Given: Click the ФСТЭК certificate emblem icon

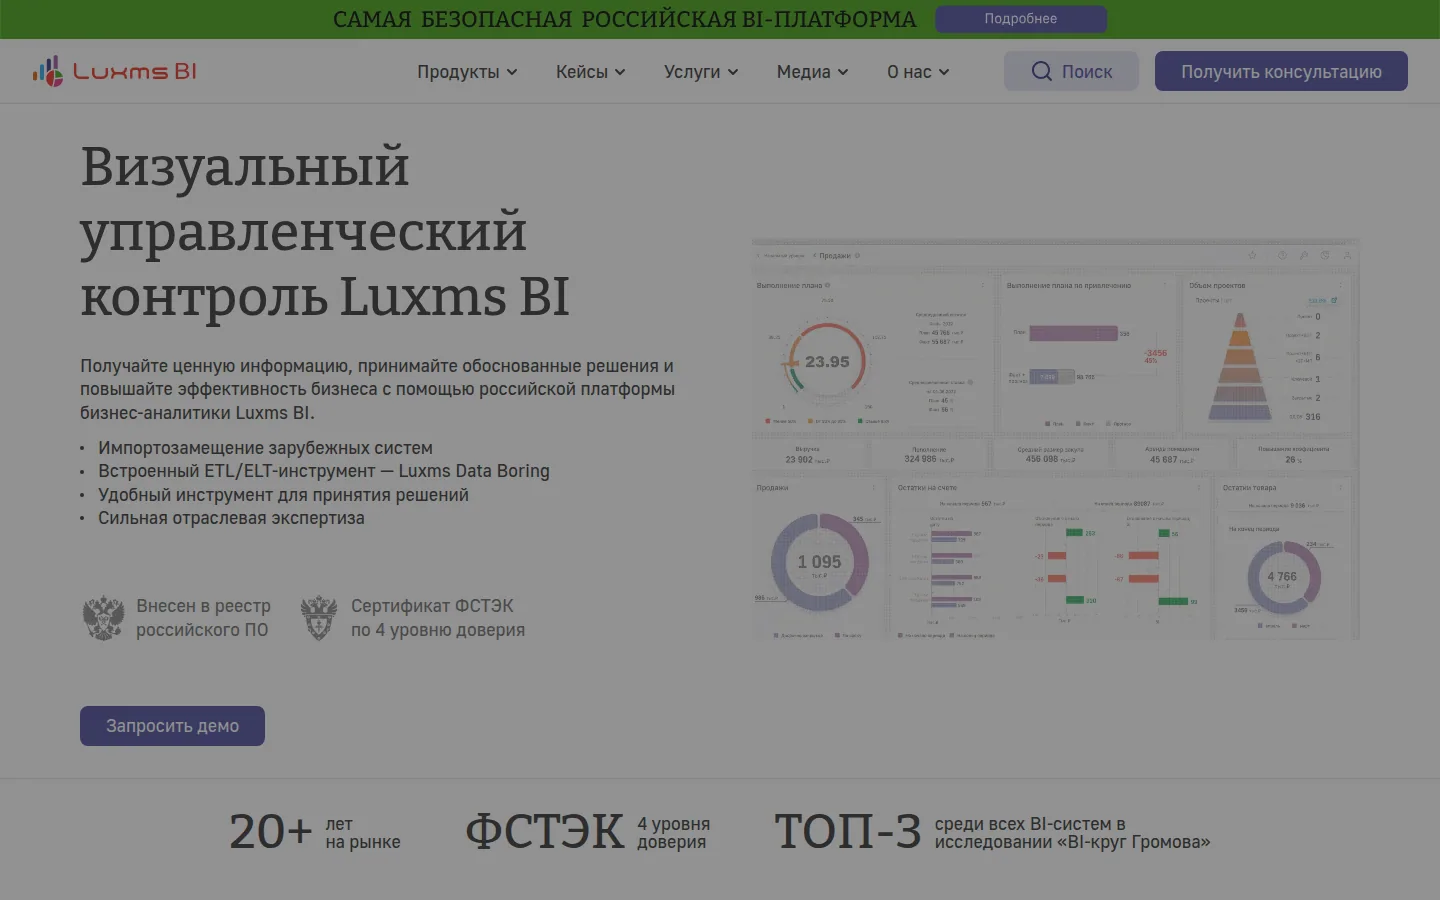Looking at the screenshot, I should [319, 618].
